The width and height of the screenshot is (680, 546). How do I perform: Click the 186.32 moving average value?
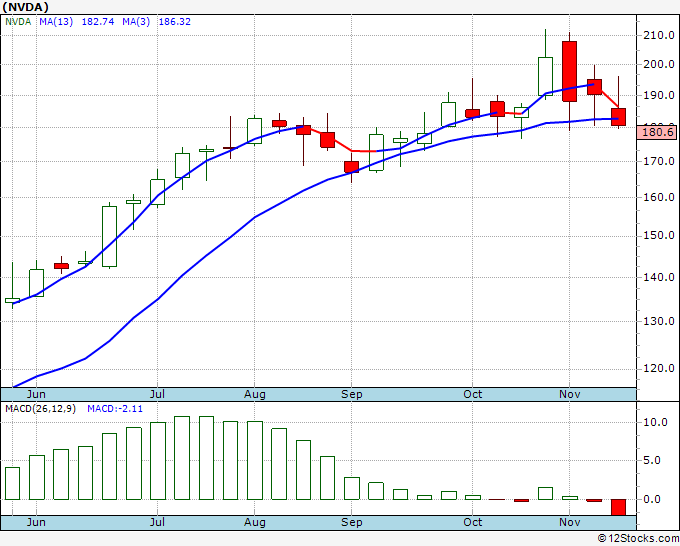click(x=174, y=22)
